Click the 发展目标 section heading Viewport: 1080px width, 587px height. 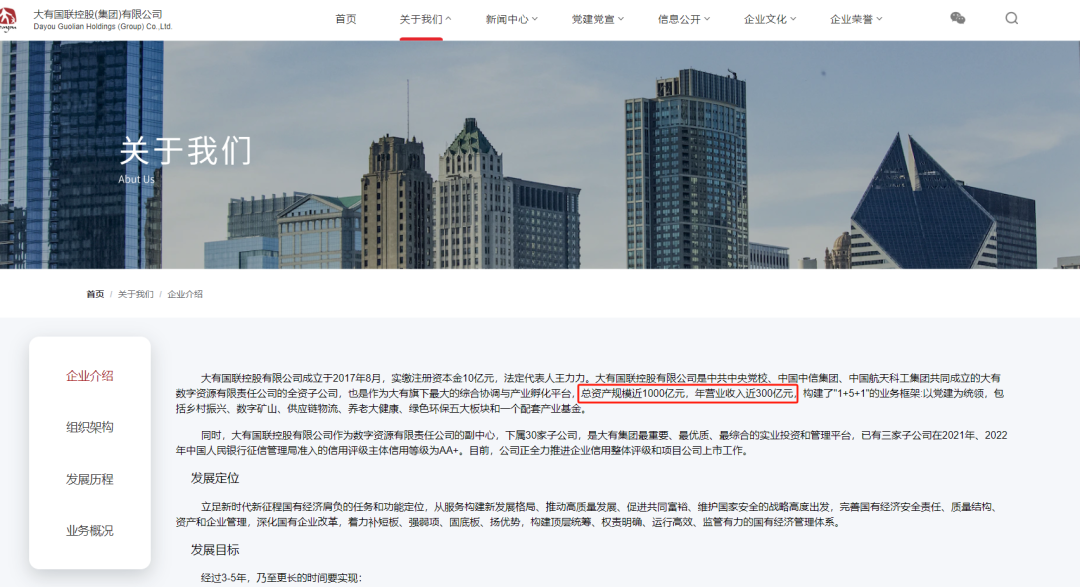pyautogui.click(x=215, y=550)
